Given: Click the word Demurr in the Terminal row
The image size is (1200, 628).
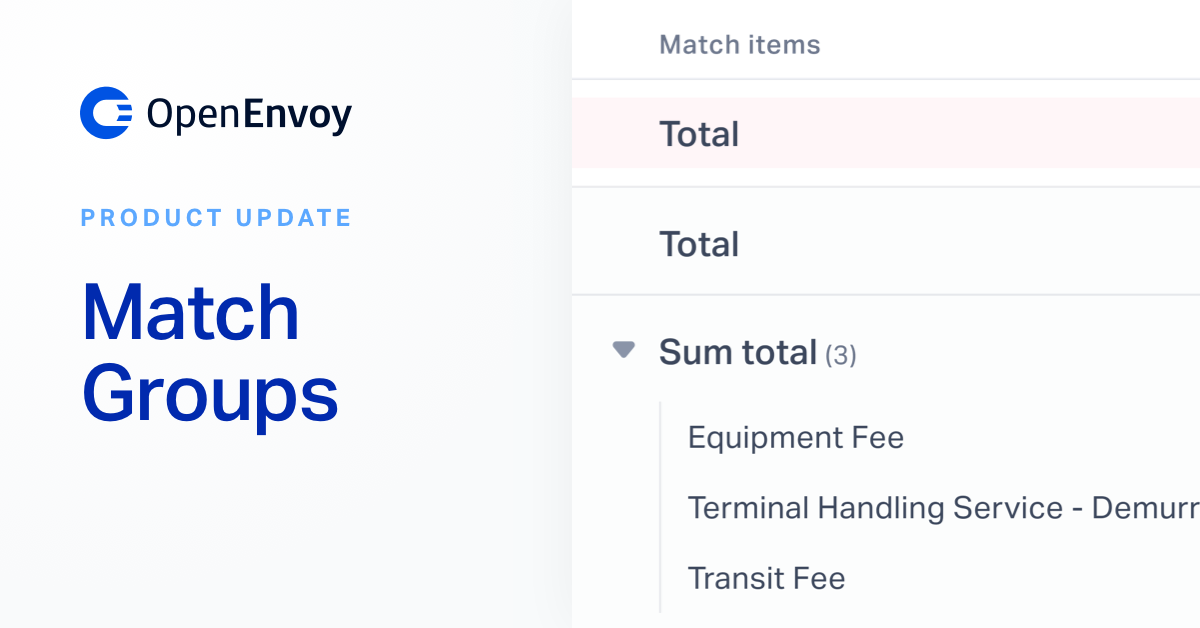Looking at the screenshot, I should point(1145,508).
